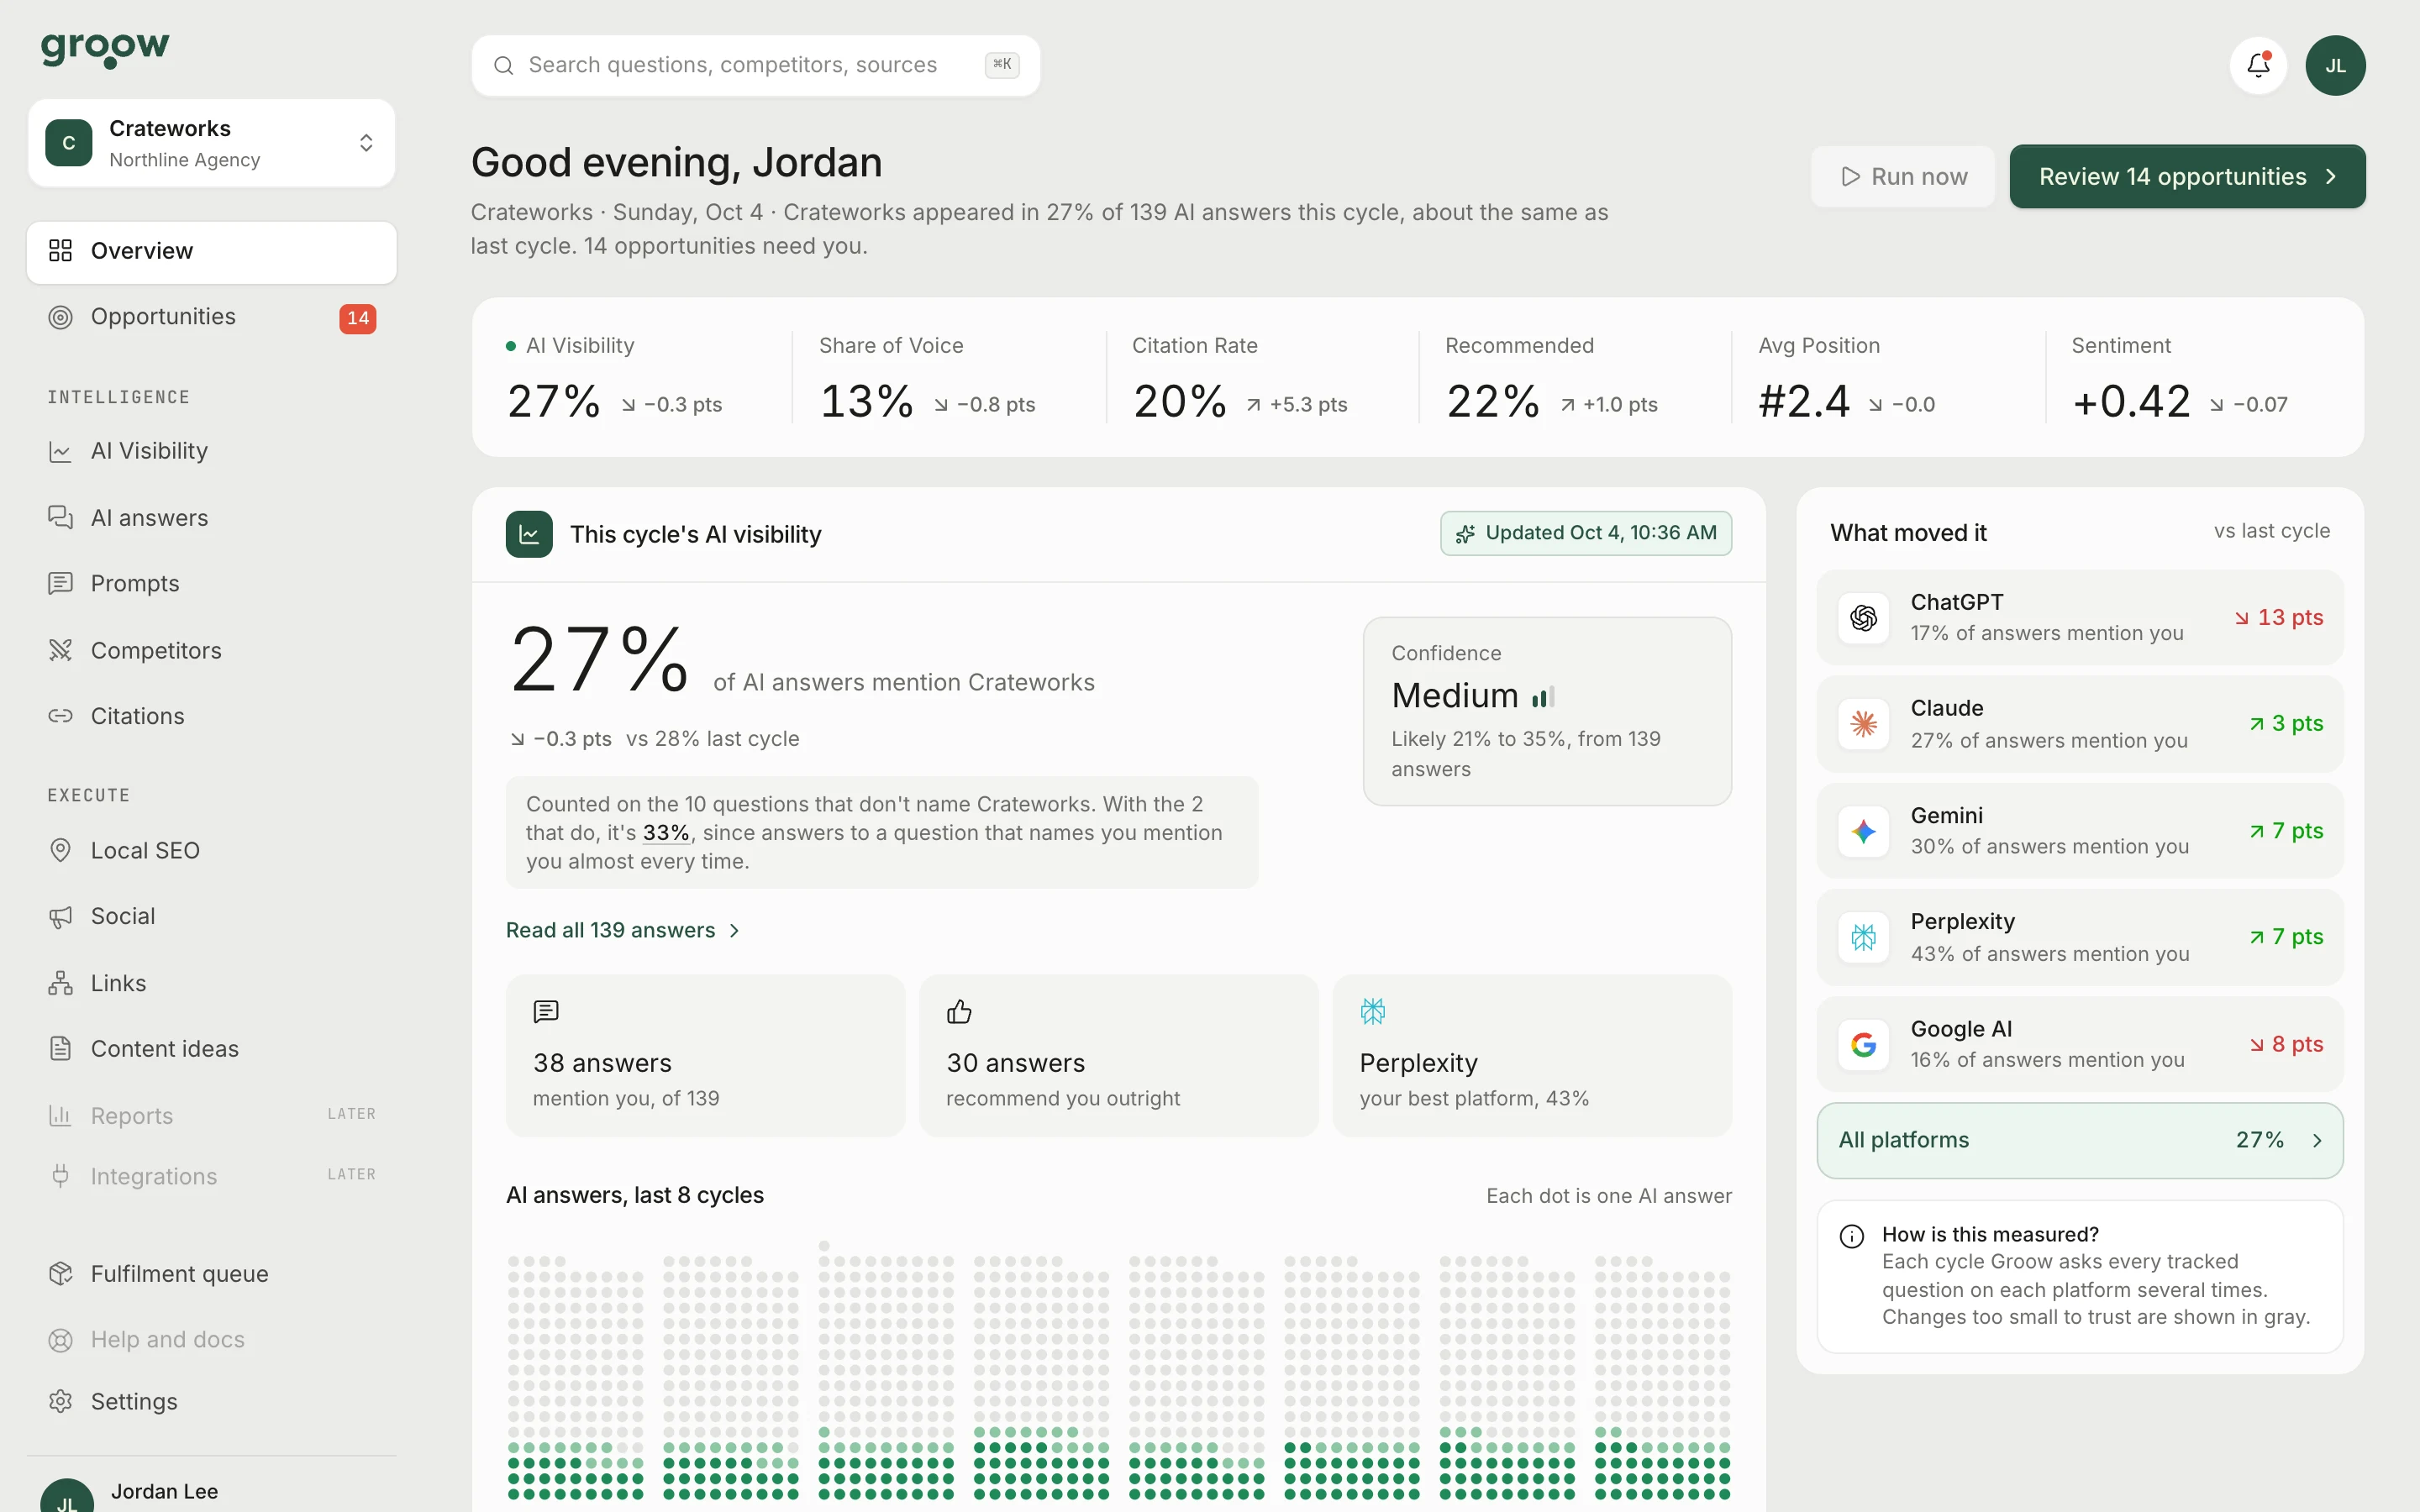
Task: Click the Sentiment +0.42 metric
Action: (2201, 378)
